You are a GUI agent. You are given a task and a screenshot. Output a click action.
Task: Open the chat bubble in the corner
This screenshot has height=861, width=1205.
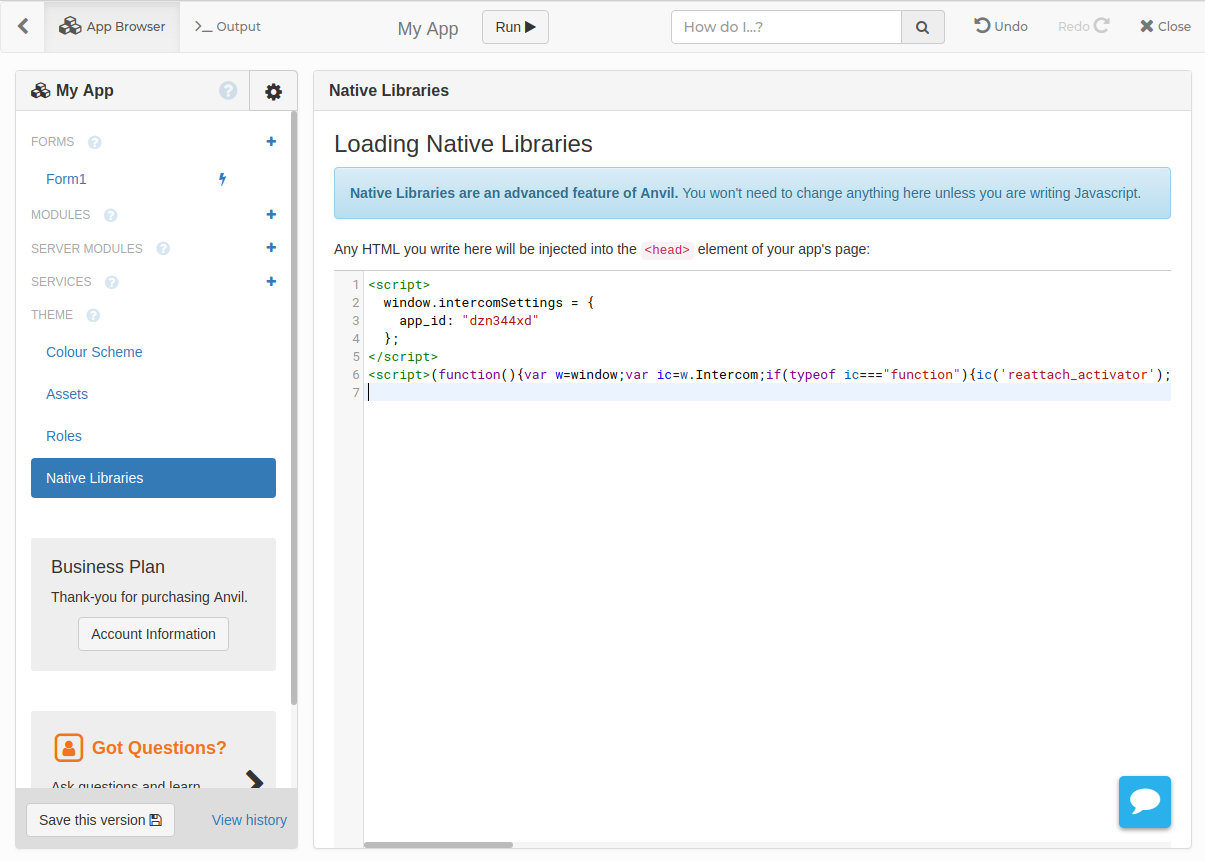[x=1144, y=801]
